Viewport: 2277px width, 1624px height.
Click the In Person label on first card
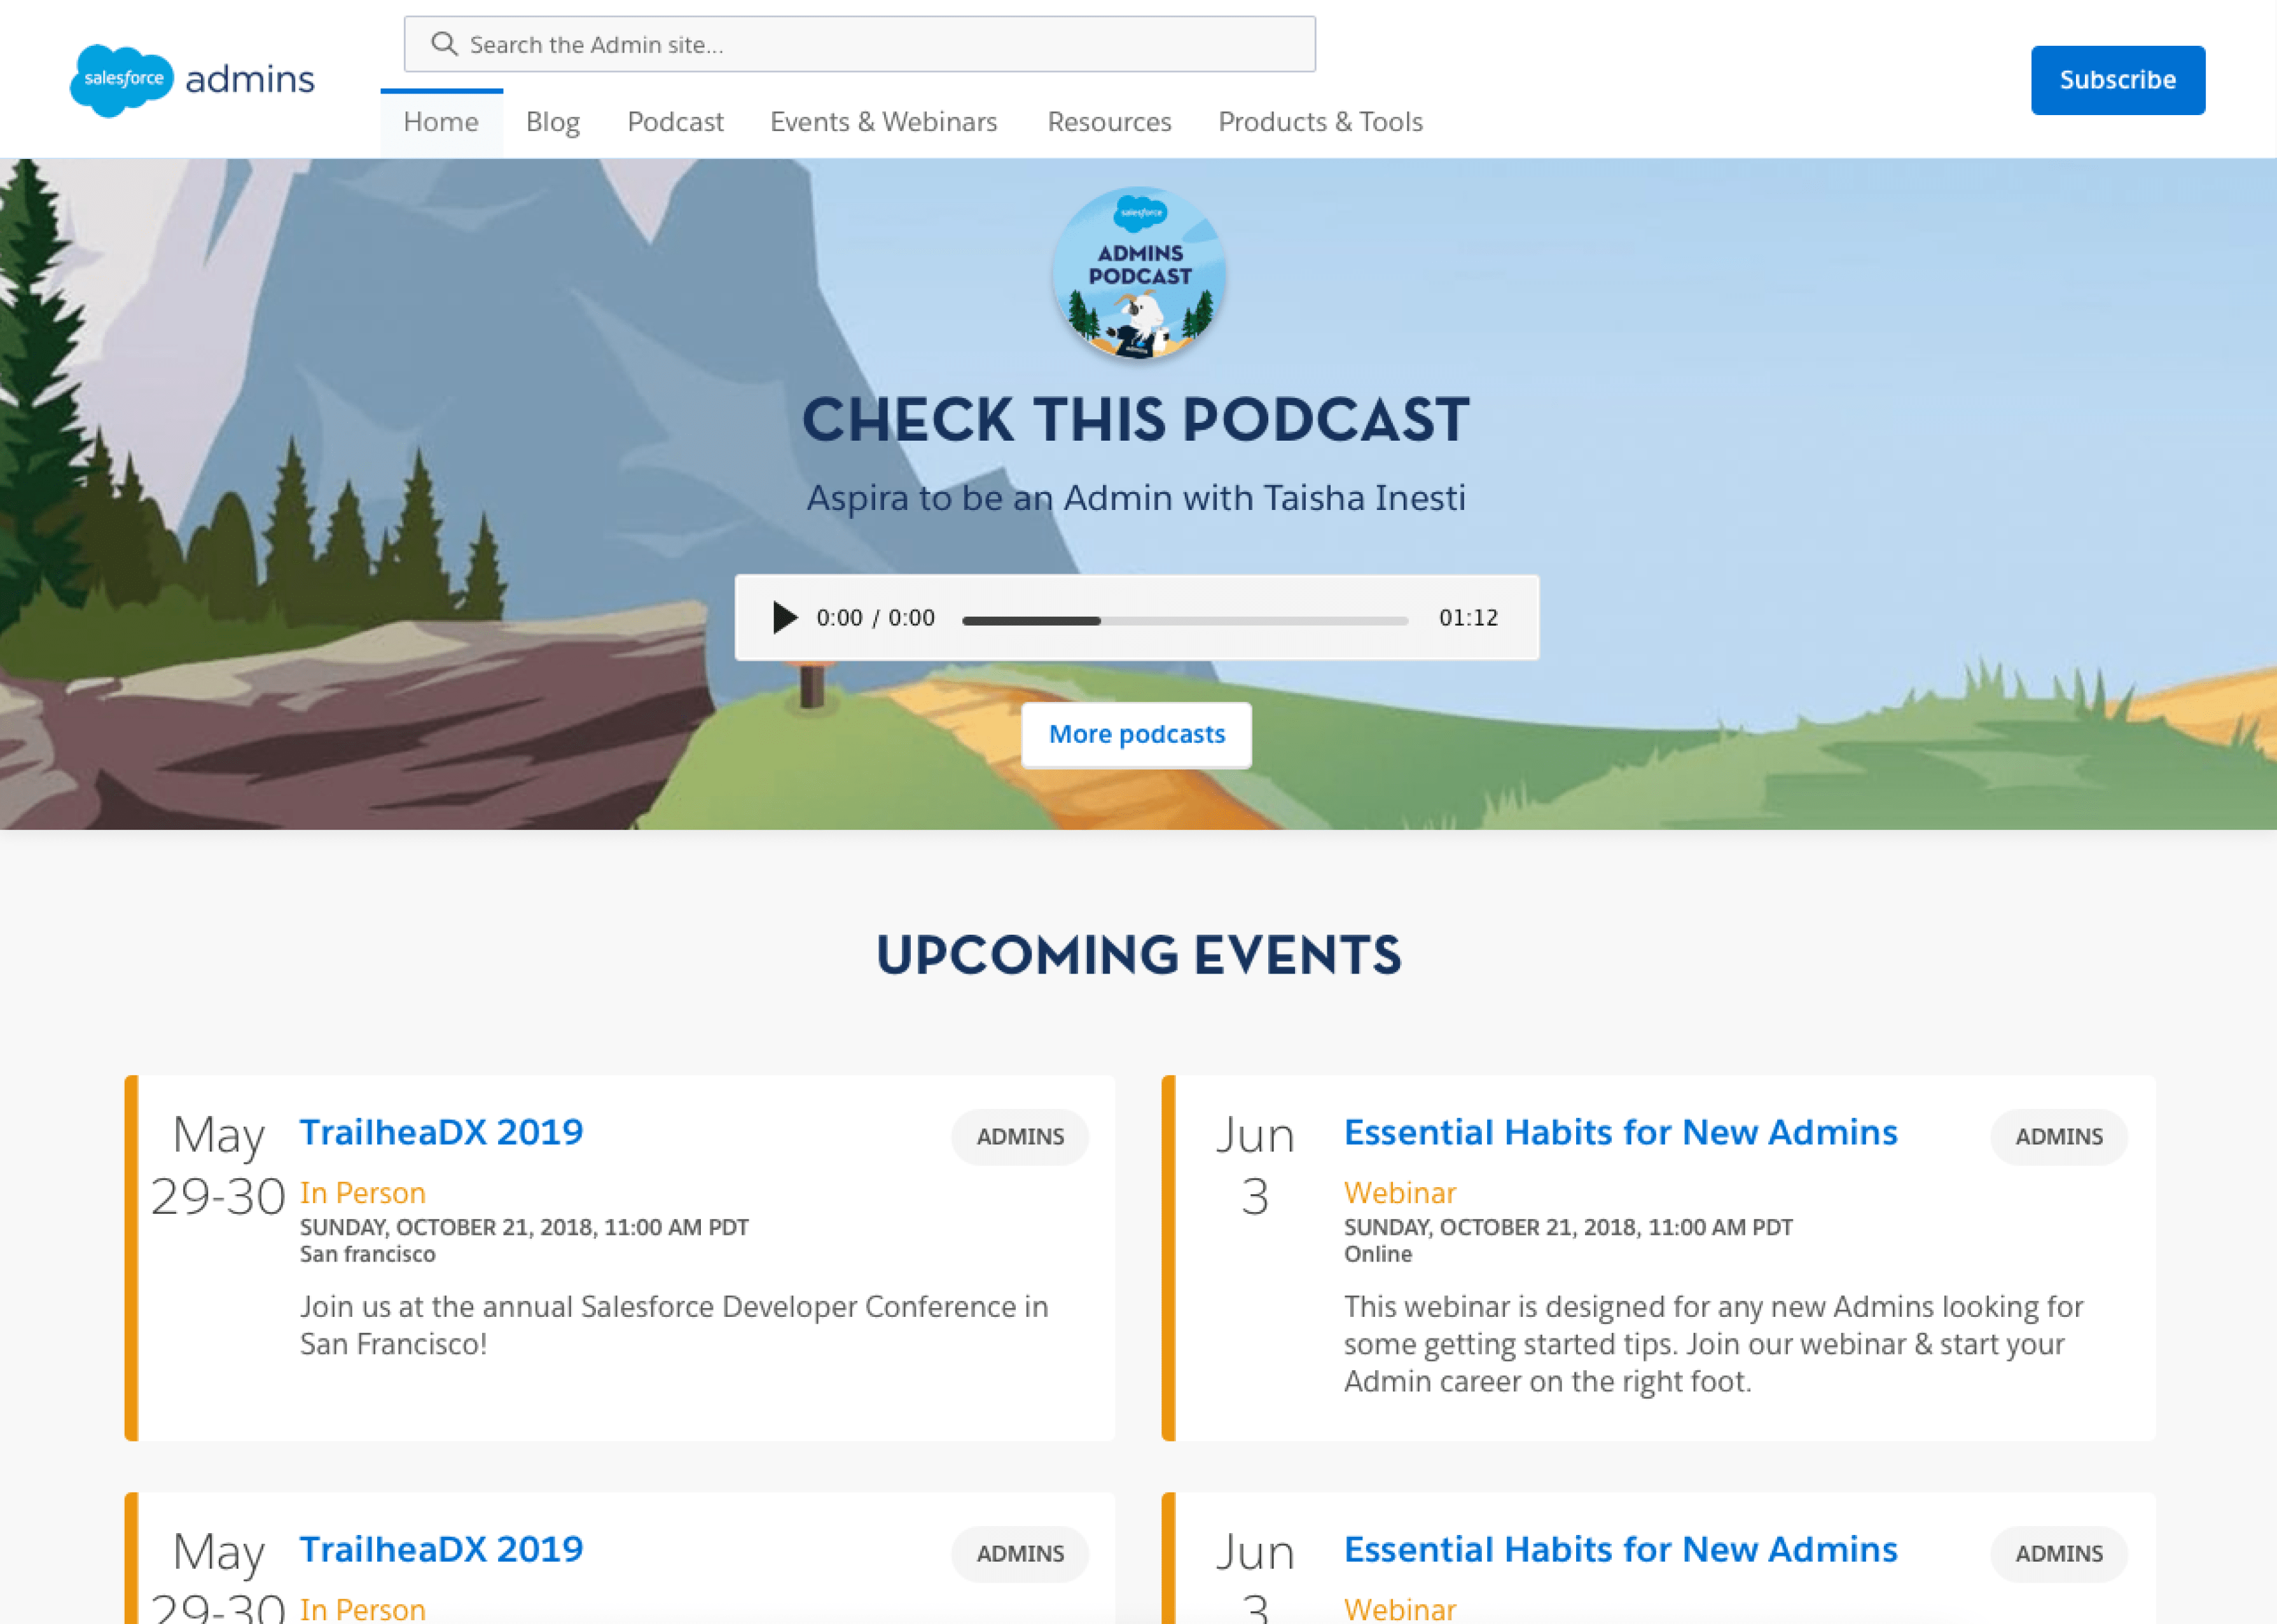coord(363,1193)
